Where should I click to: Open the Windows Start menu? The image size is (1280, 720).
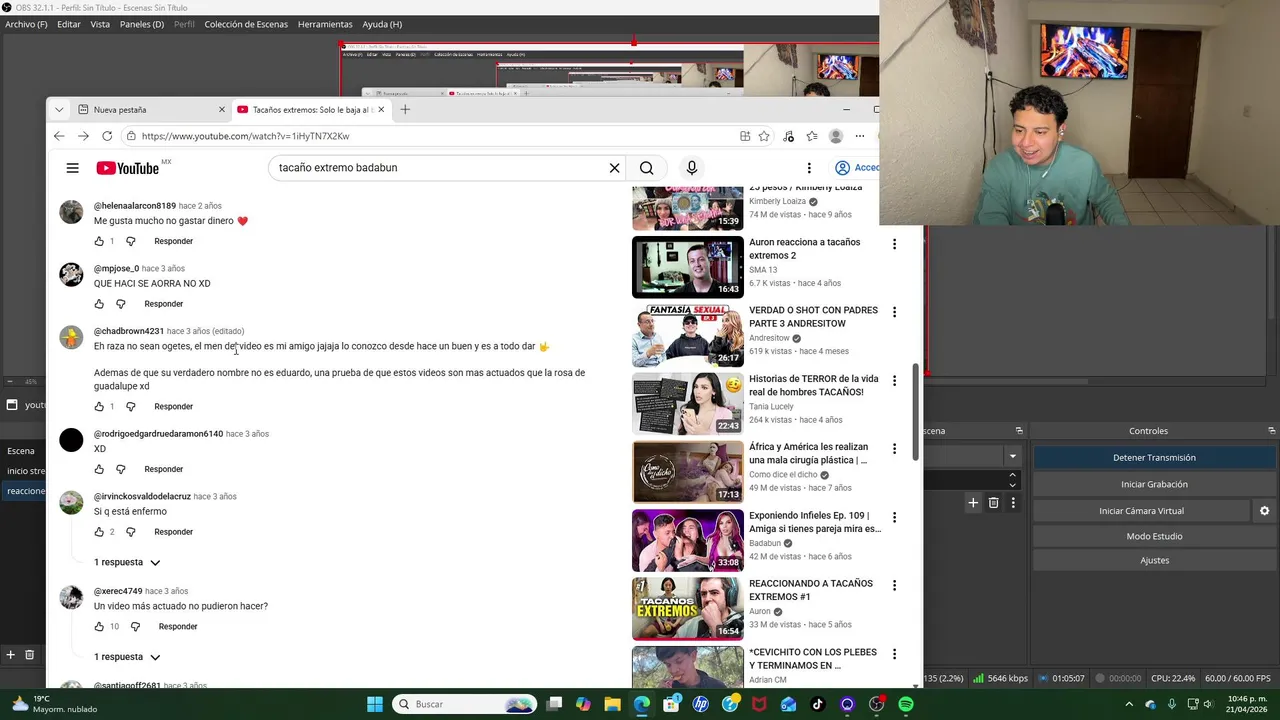pos(375,704)
